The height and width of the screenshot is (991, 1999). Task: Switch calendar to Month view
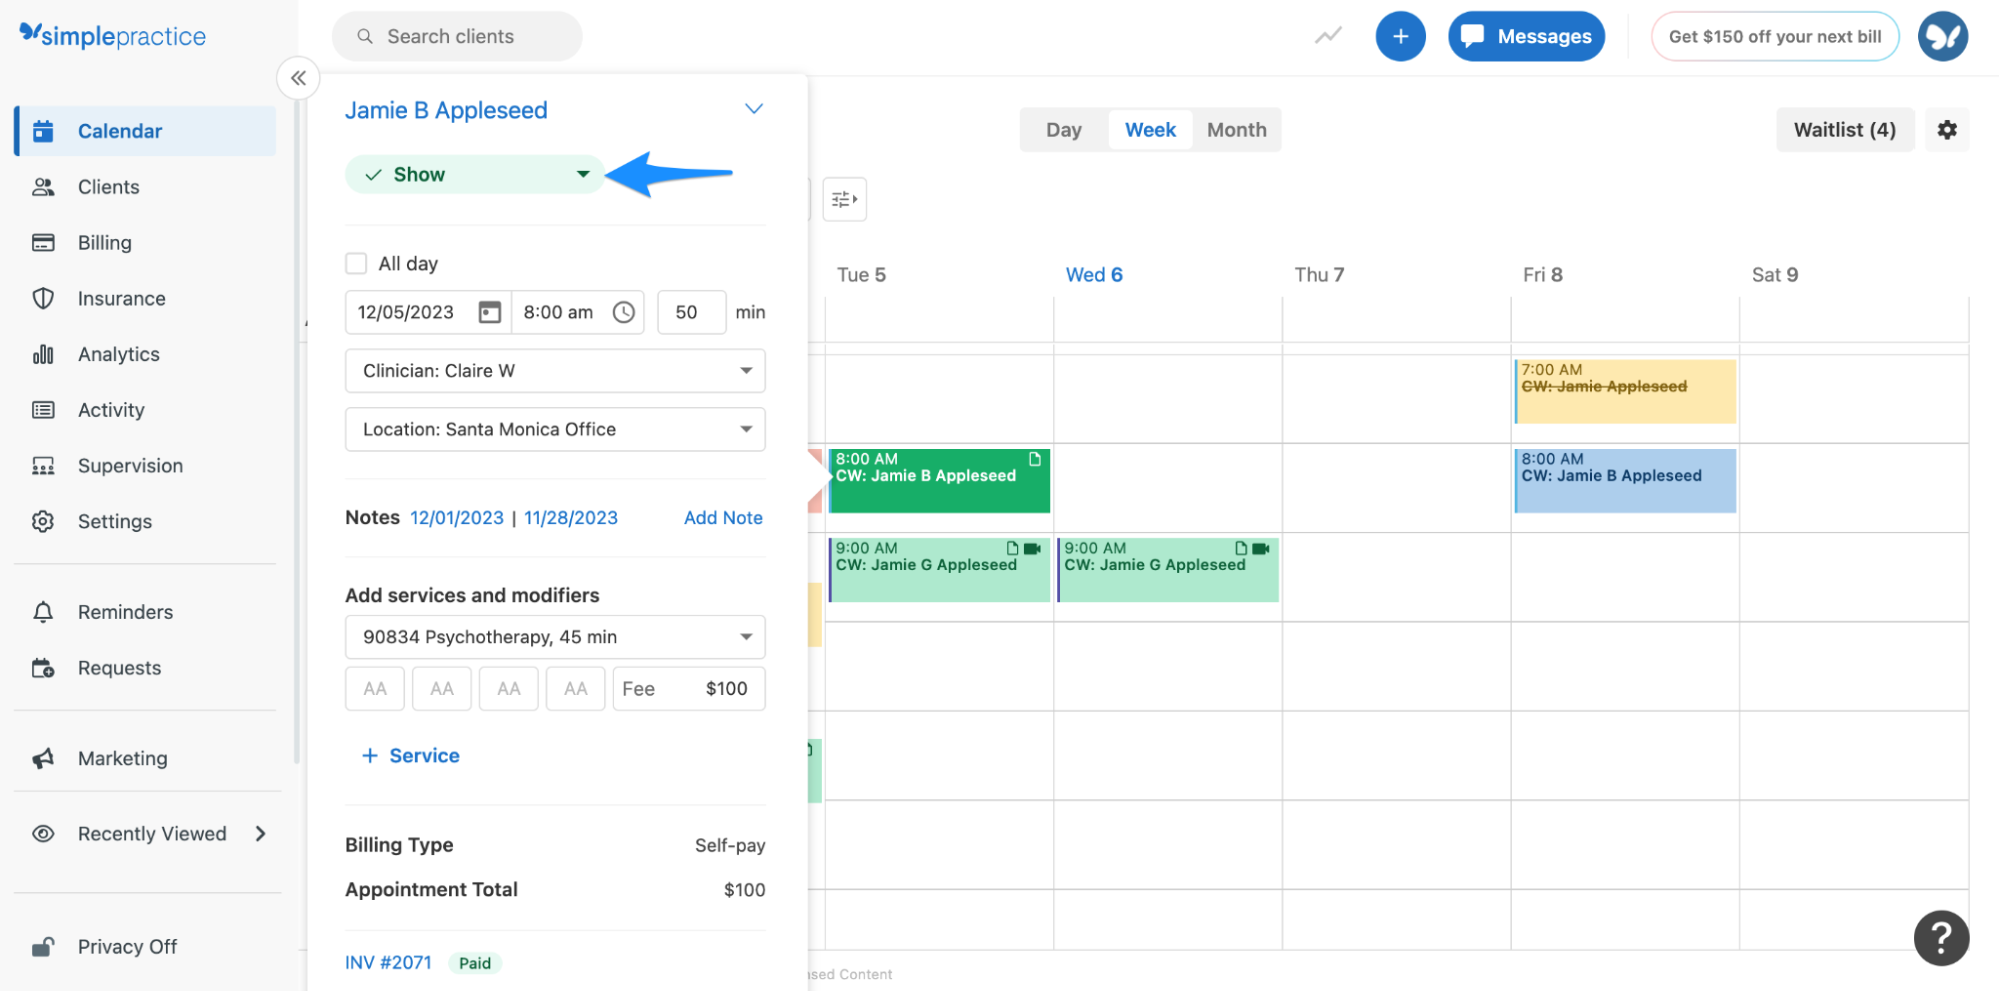[x=1236, y=129]
